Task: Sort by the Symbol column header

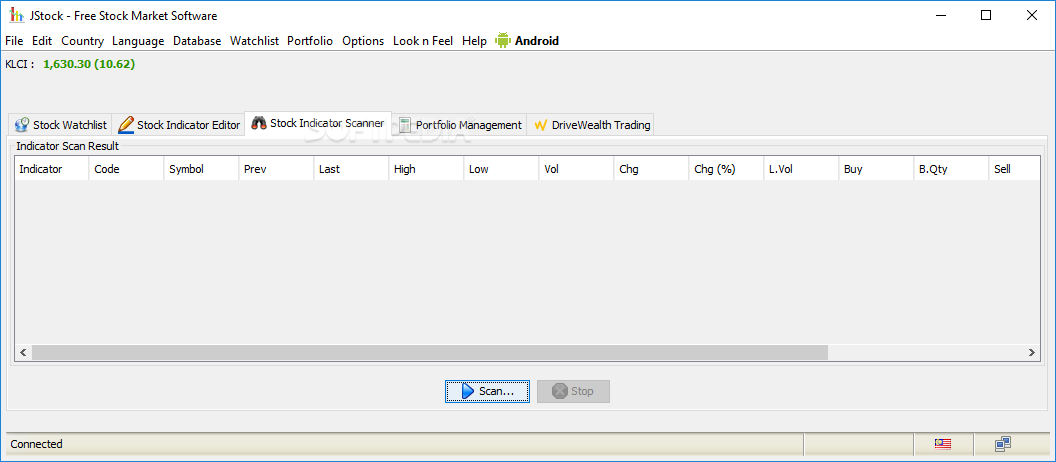Action: coord(201,169)
